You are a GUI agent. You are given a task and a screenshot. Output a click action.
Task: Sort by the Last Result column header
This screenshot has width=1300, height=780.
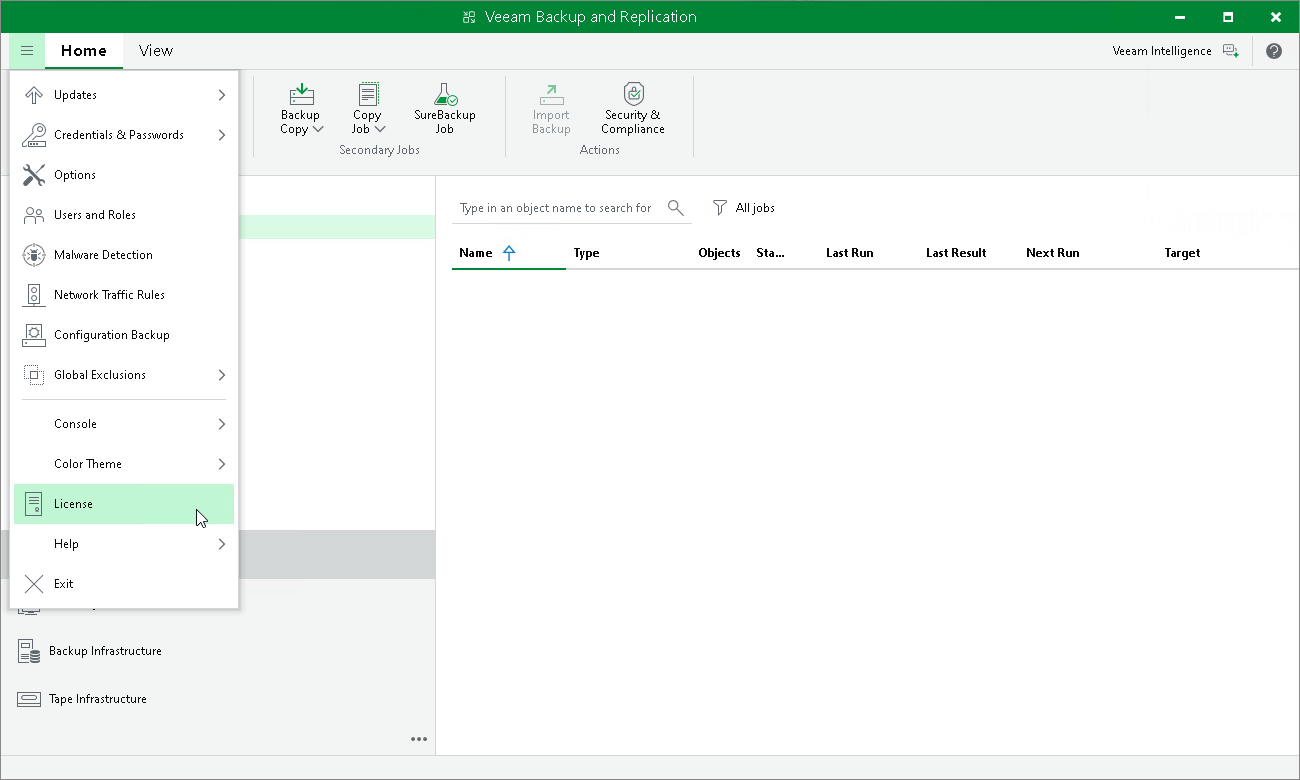tap(956, 253)
